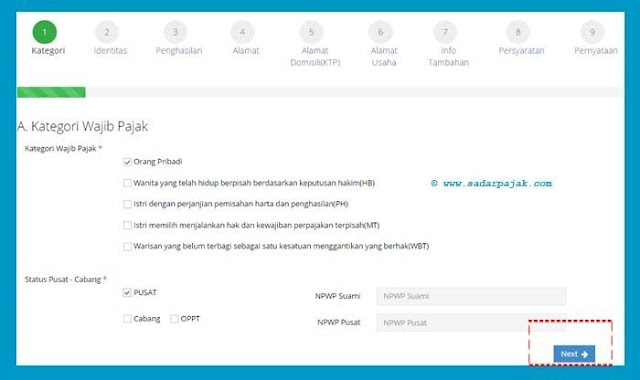Select step 5 Alamat Domisili(KTP) circle

point(311,32)
